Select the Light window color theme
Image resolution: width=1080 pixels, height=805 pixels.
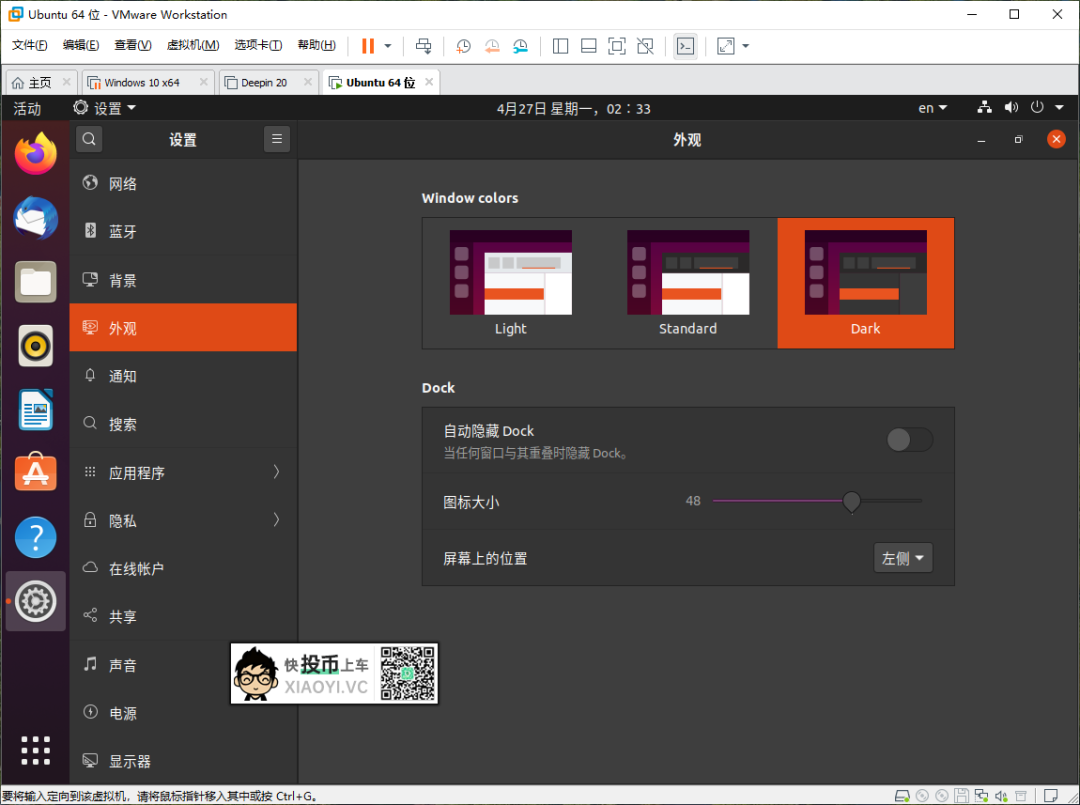tap(511, 283)
